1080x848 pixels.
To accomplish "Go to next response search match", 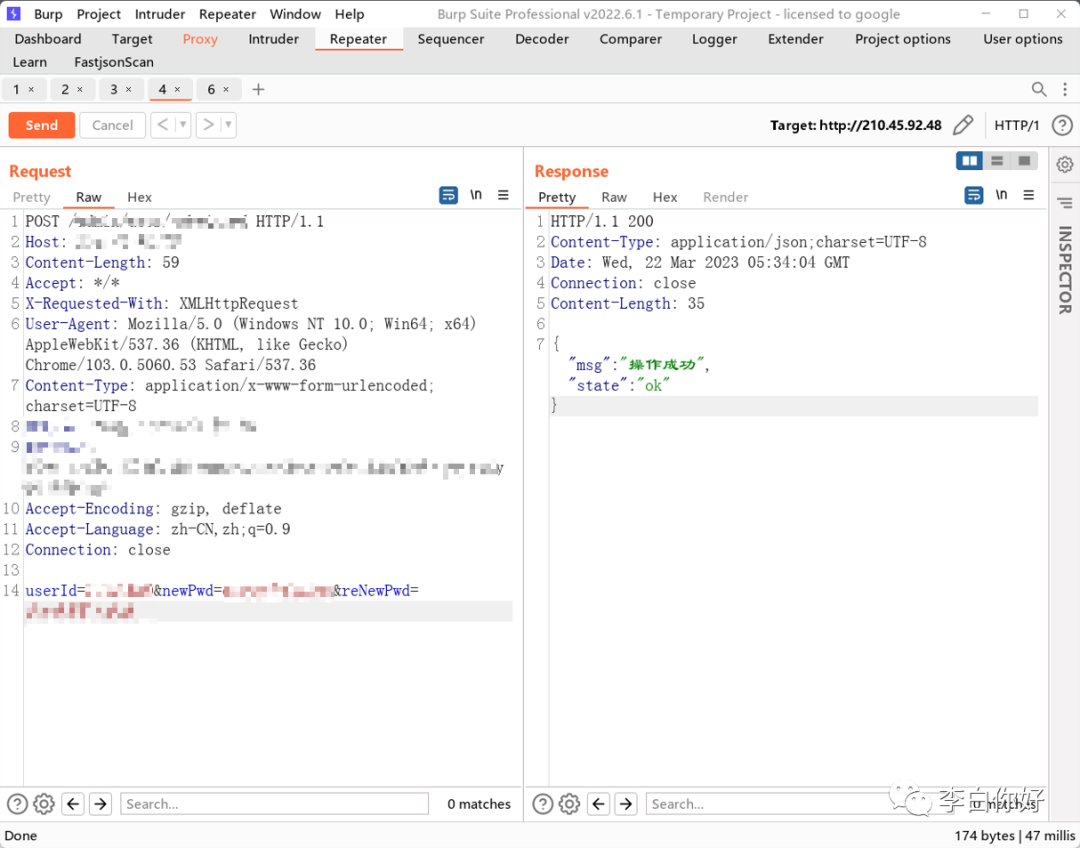I will pos(626,804).
